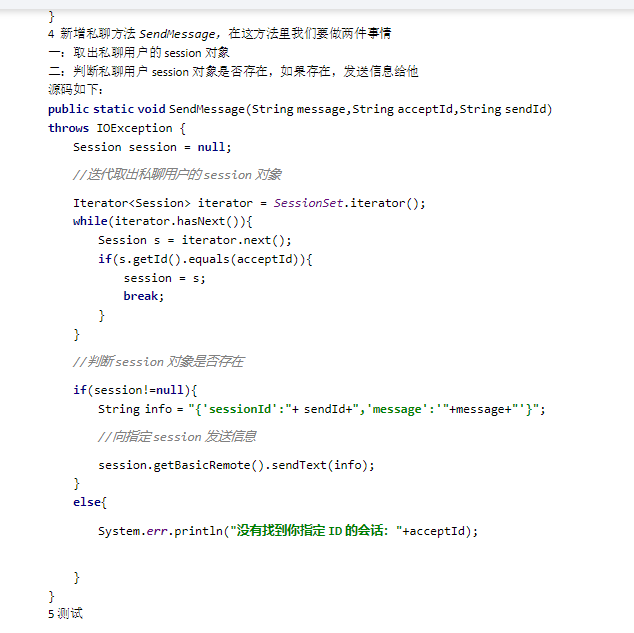The image size is (634, 633).
Task: Click the 'session = s;' assignment line
Action: tap(165, 278)
